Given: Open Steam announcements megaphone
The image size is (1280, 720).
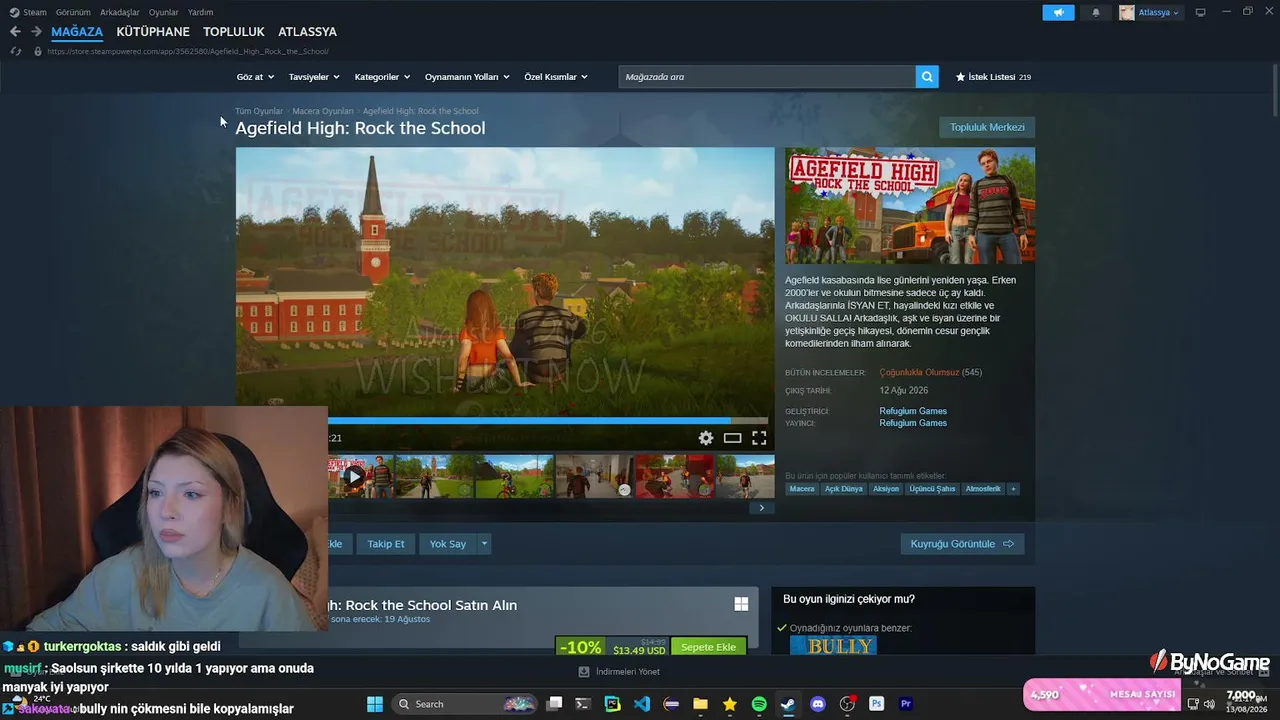Looking at the screenshot, I should (x=1058, y=13).
